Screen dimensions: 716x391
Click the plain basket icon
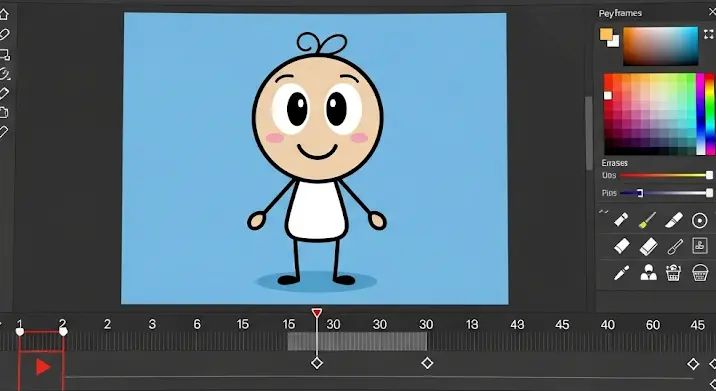[700, 273]
